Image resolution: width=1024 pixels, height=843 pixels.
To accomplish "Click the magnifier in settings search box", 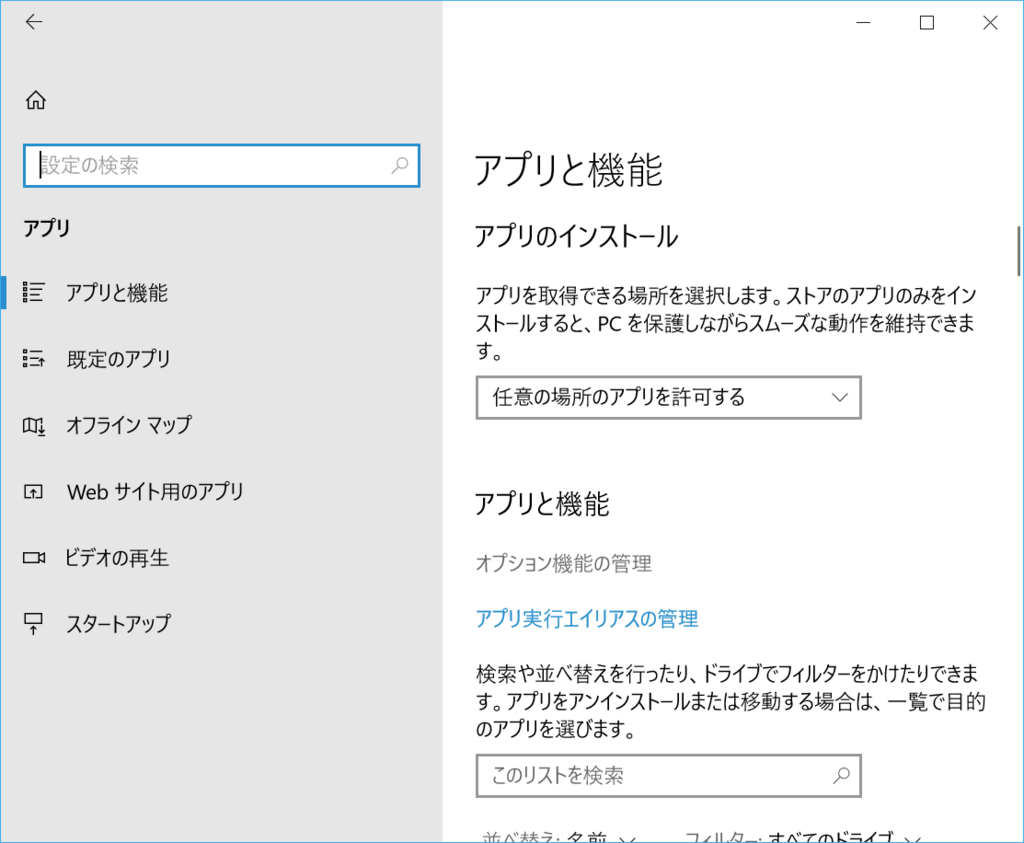I will [400, 165].
